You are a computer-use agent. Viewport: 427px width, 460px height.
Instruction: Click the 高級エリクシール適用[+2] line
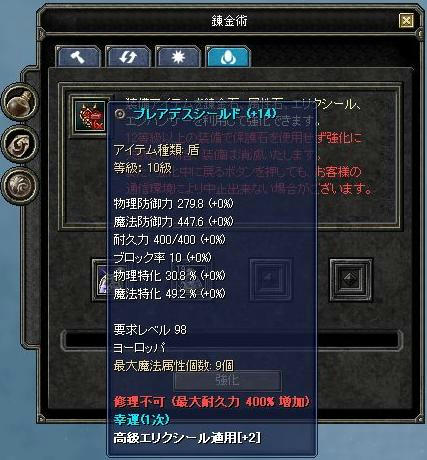pyautogui.click(x=187, y=438)
